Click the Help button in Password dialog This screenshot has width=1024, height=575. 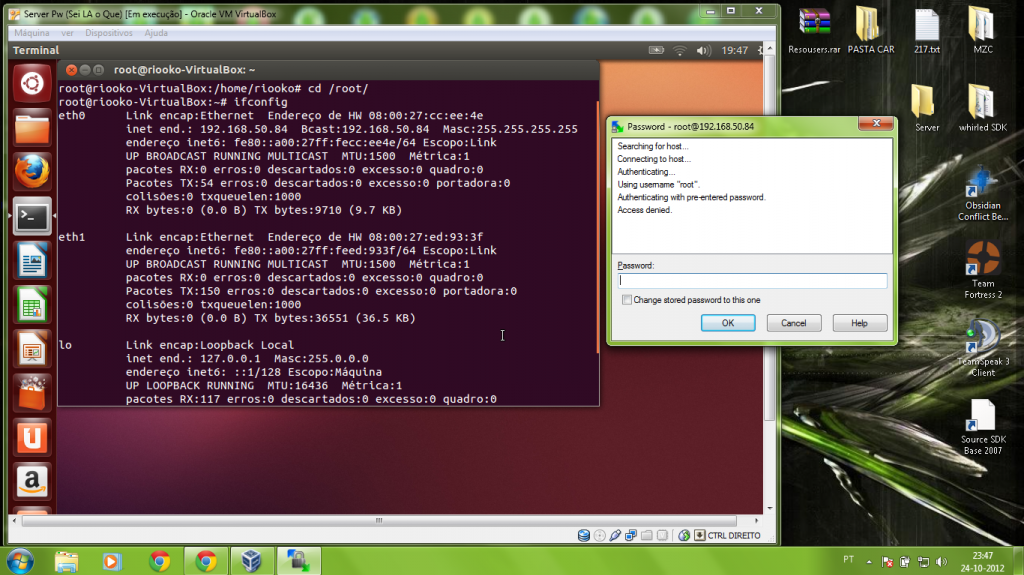tap(859, 323)
